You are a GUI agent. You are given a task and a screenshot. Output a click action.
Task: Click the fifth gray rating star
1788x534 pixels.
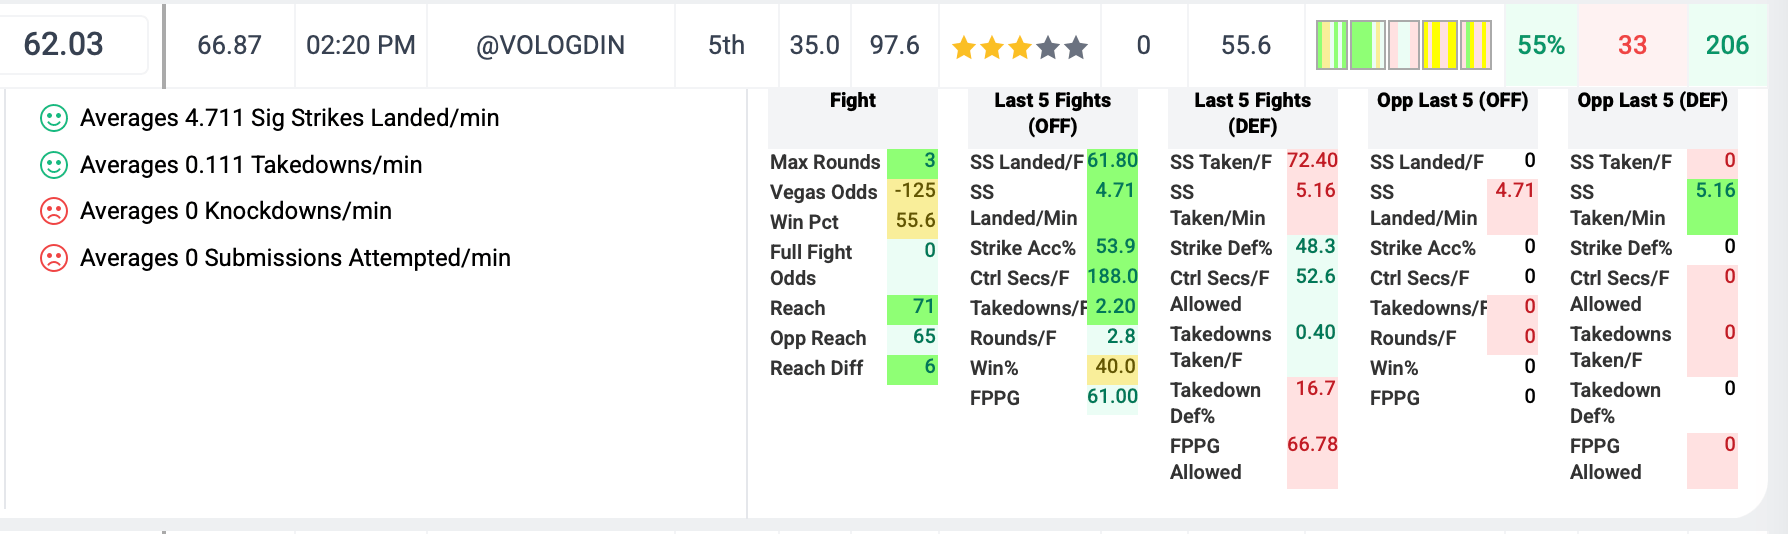[1076, 47]
